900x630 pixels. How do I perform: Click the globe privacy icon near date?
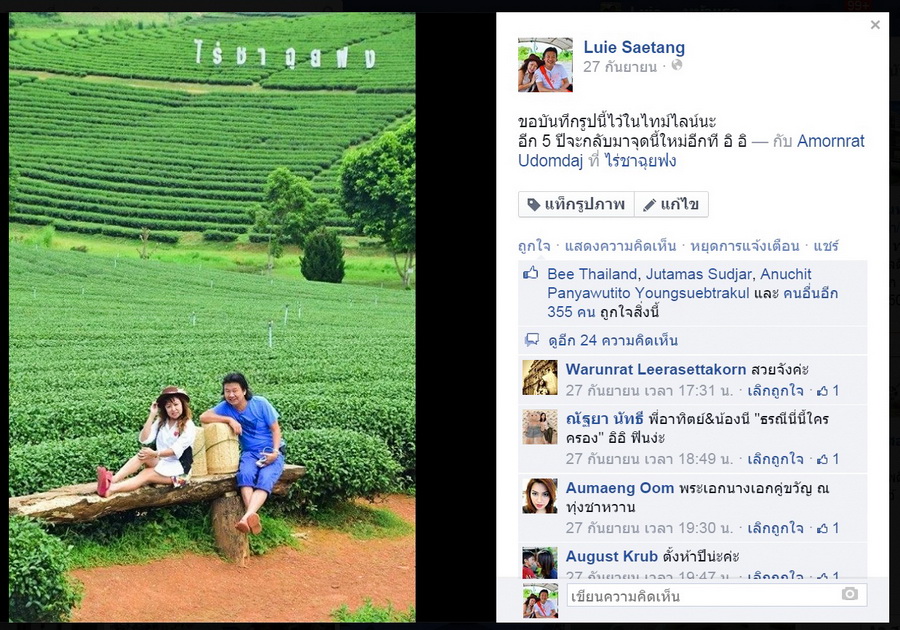[x=677, y=65]
